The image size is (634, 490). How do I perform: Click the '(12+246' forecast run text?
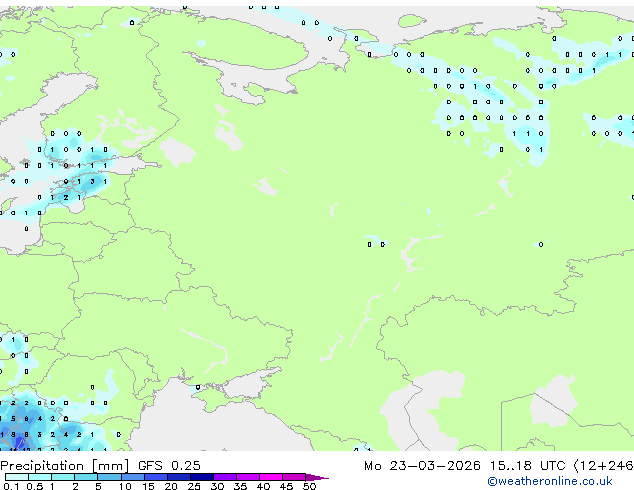603,466
